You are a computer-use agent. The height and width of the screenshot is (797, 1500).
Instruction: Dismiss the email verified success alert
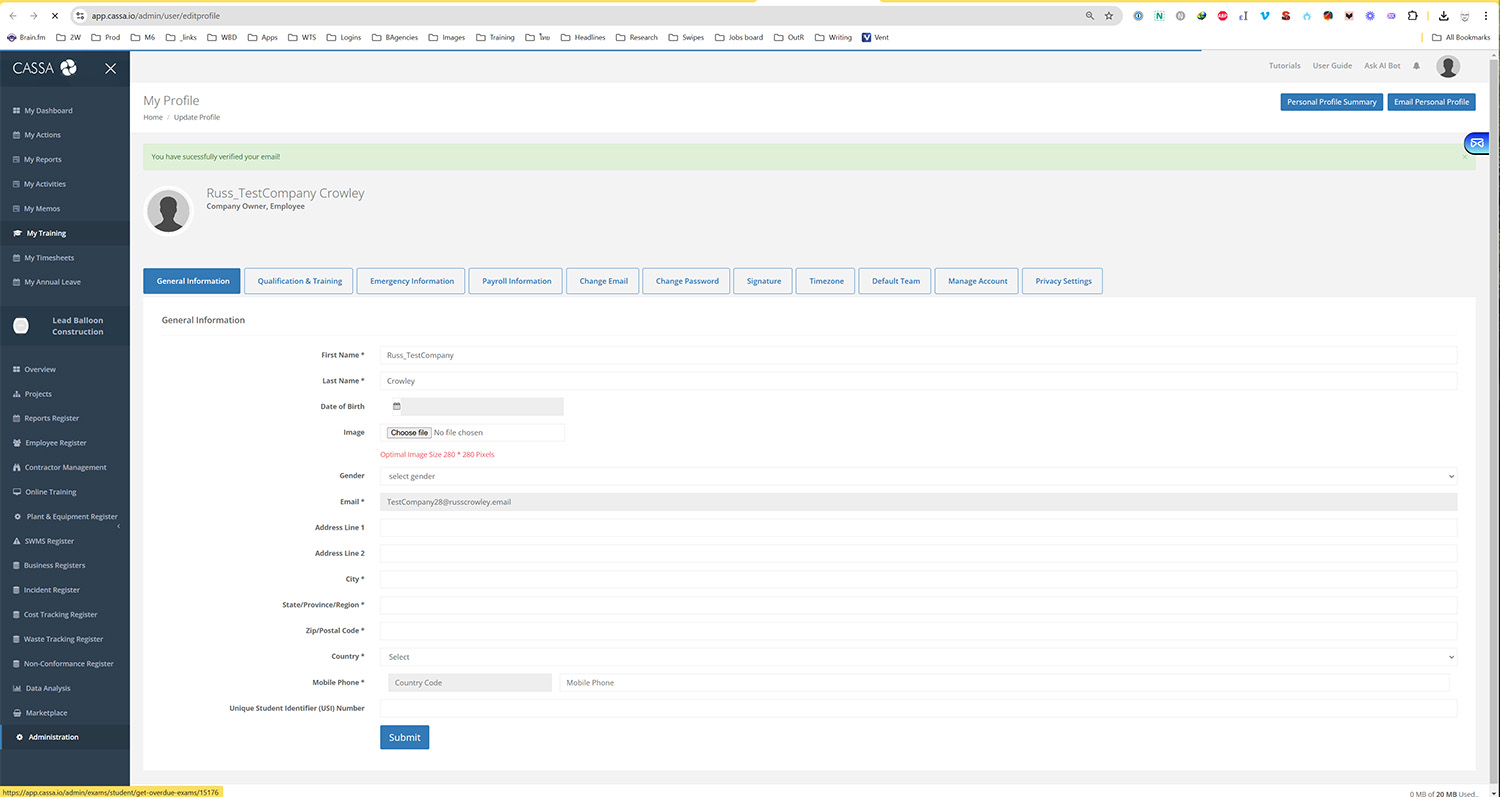coord(1465,157)
